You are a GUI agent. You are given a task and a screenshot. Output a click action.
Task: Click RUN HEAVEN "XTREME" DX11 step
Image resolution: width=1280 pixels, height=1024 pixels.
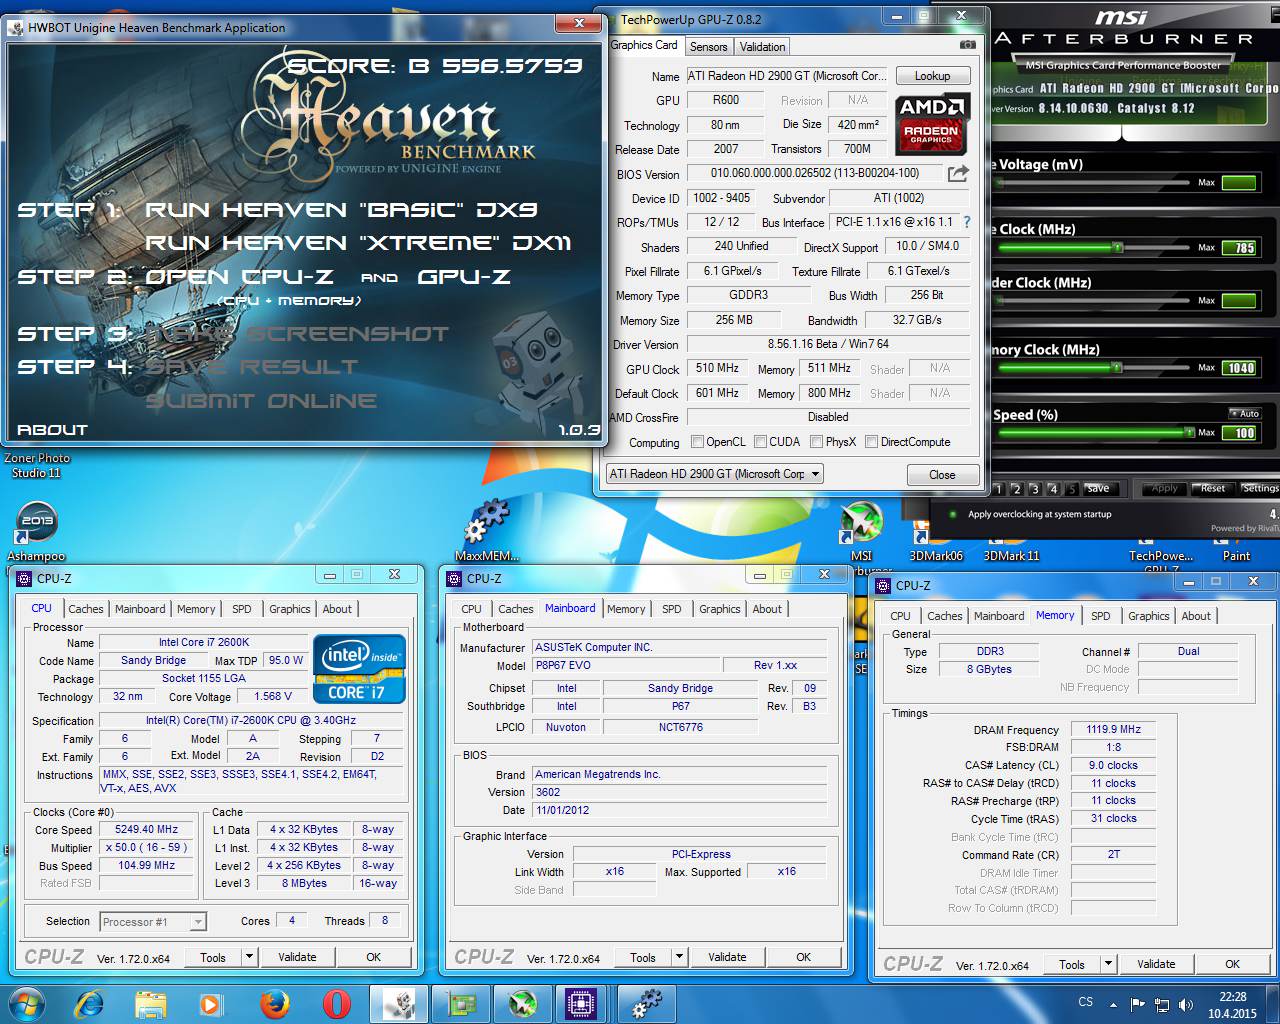pyautogui.click(x=358, y=243)
